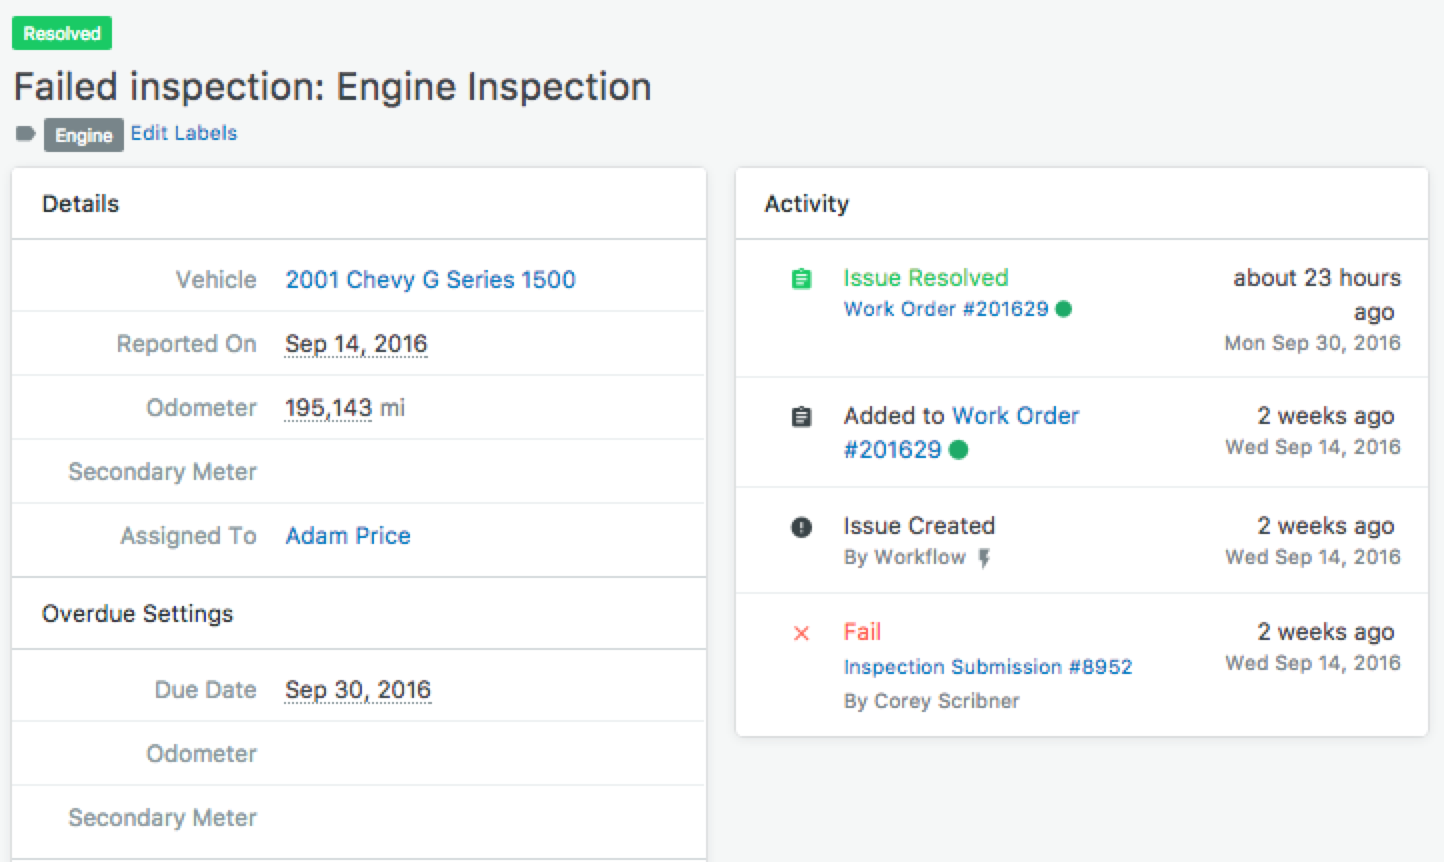
Task: Open Inspection Submission #8952
Action: coord(987,667)
